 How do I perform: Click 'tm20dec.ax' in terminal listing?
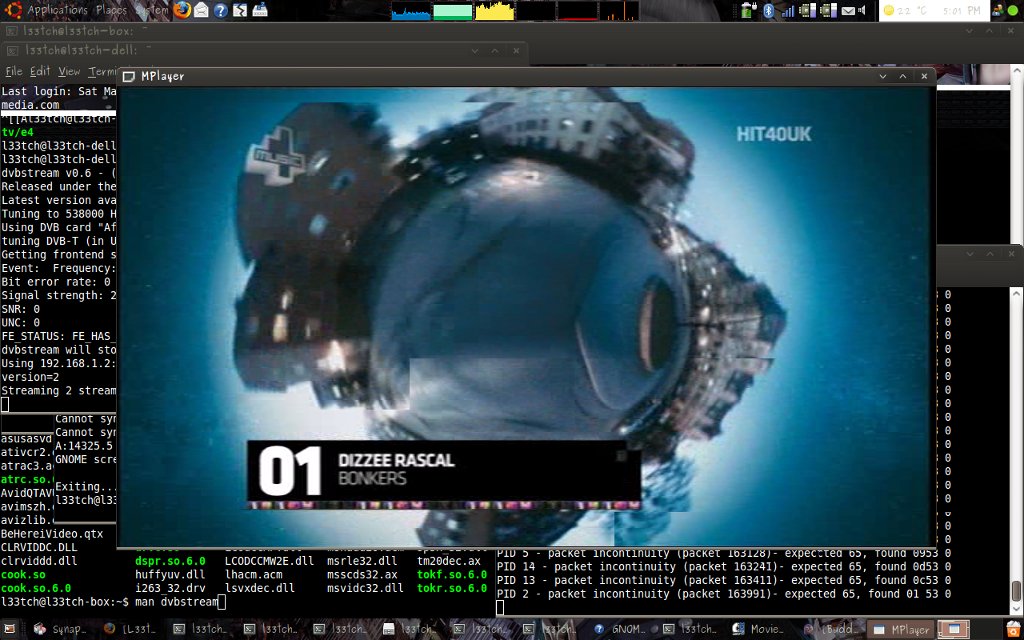tap(449, 561)
